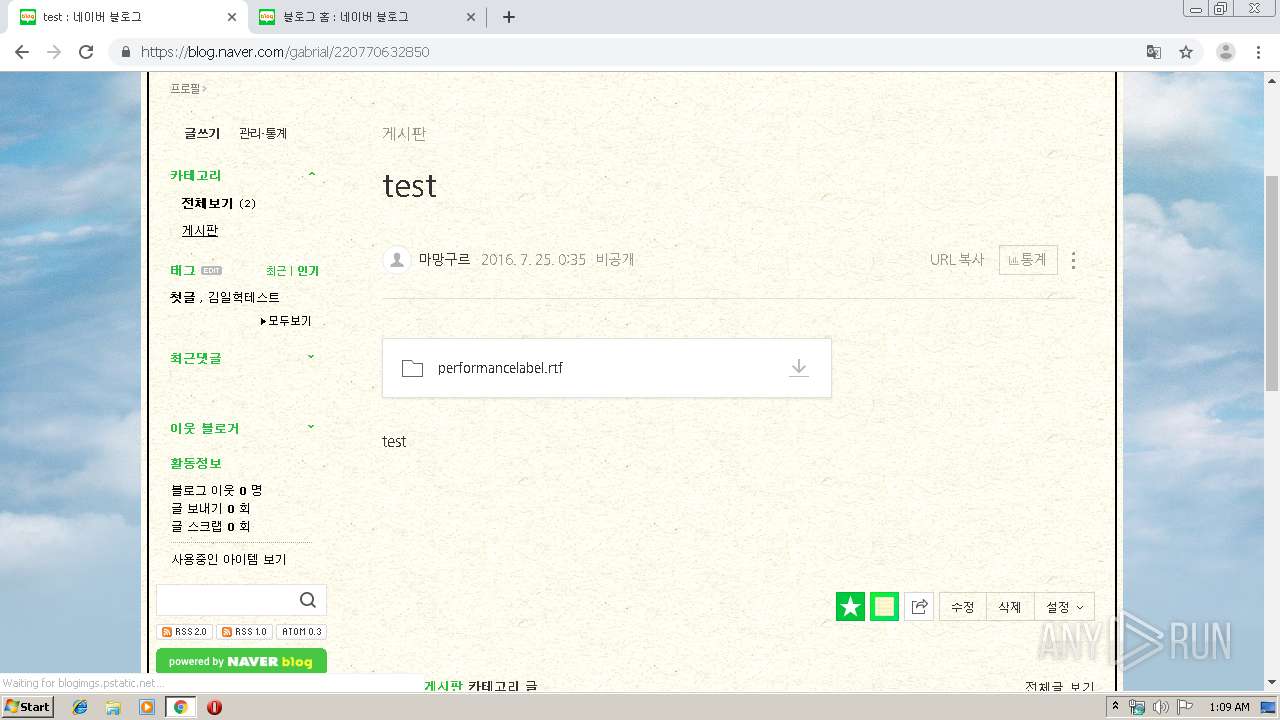1280x720 pixels.
Task: Expand all tags with 모두보기
Action: pos(286,321)
